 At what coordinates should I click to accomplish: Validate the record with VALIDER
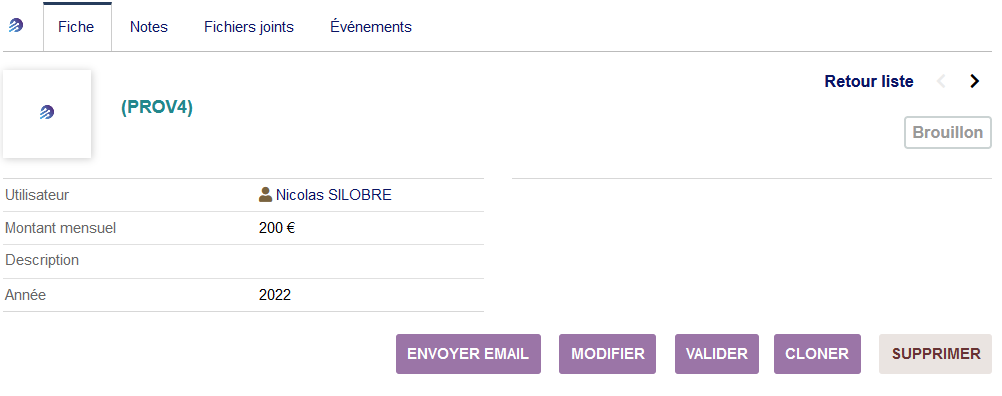717,354
